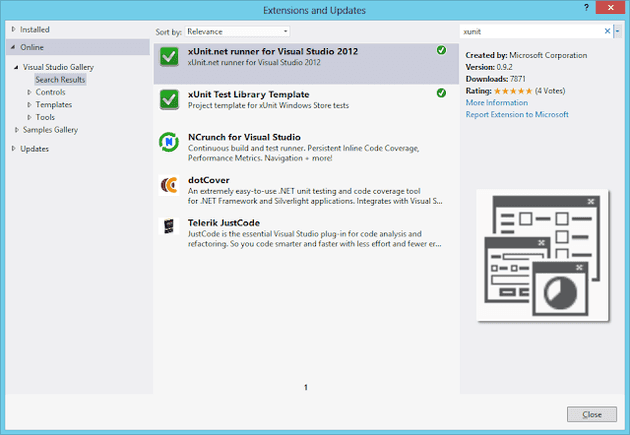630x435 pixels.
Task: Click the JustCode description text
Action: pos(315,239)
